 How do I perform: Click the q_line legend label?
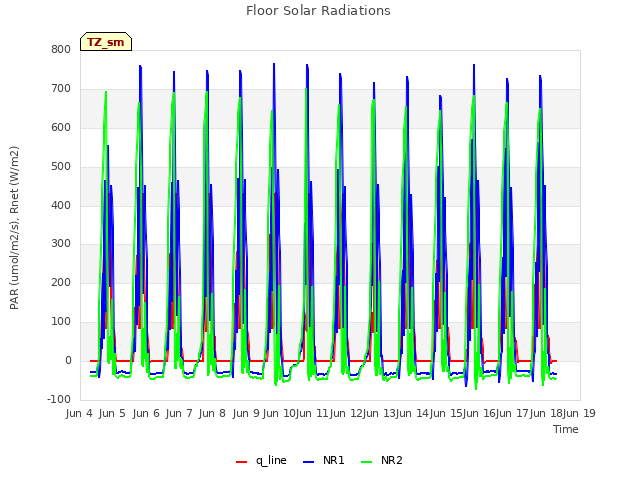(x=271, y=460)
